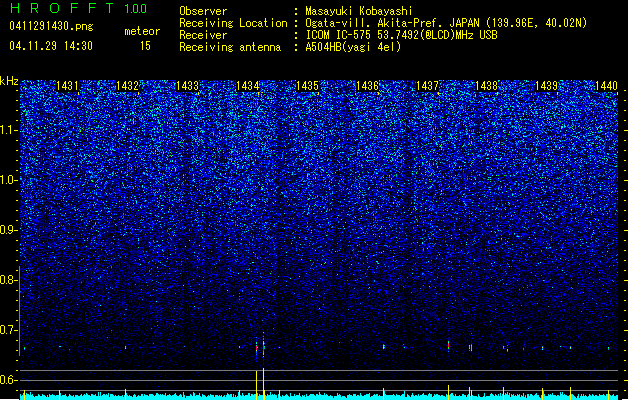
Task: Select the file name 0411291430.png
Action: click(51, 26)
